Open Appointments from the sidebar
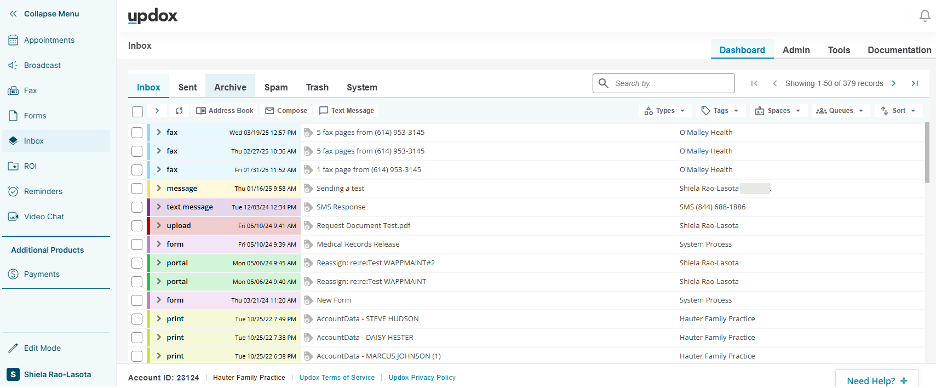The image size is (936, 388). pyautogui.click(x=49, y=40)
